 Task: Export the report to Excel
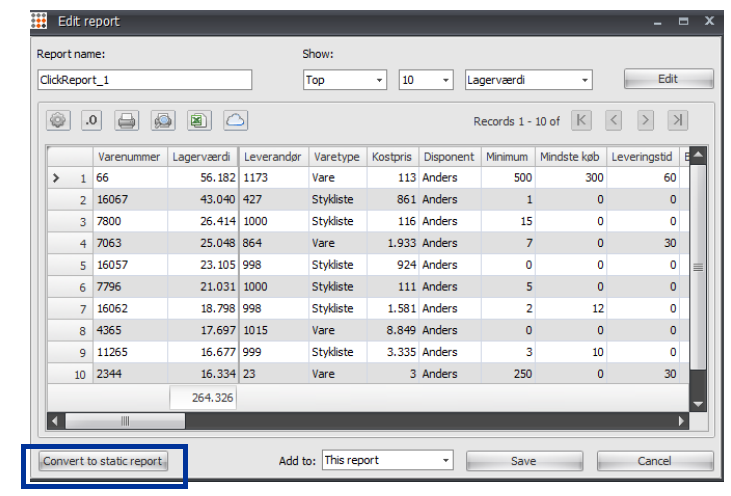tap(199, 121)
